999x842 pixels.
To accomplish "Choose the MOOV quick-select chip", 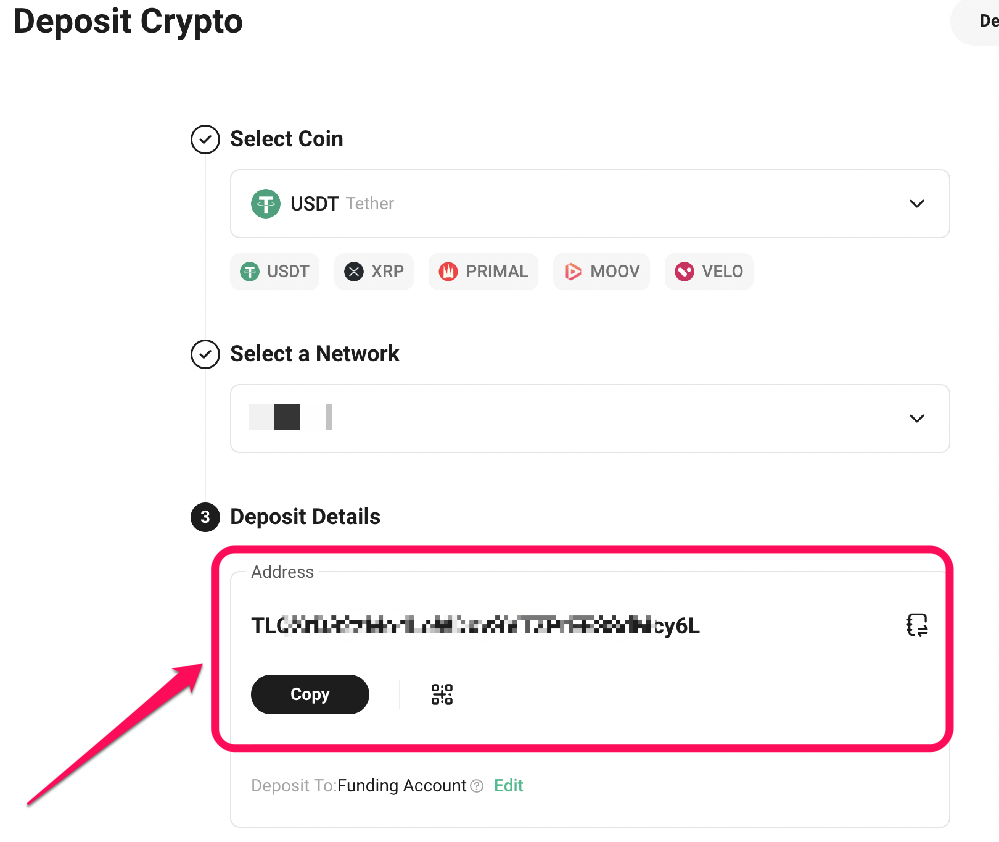I will (601, 271).
